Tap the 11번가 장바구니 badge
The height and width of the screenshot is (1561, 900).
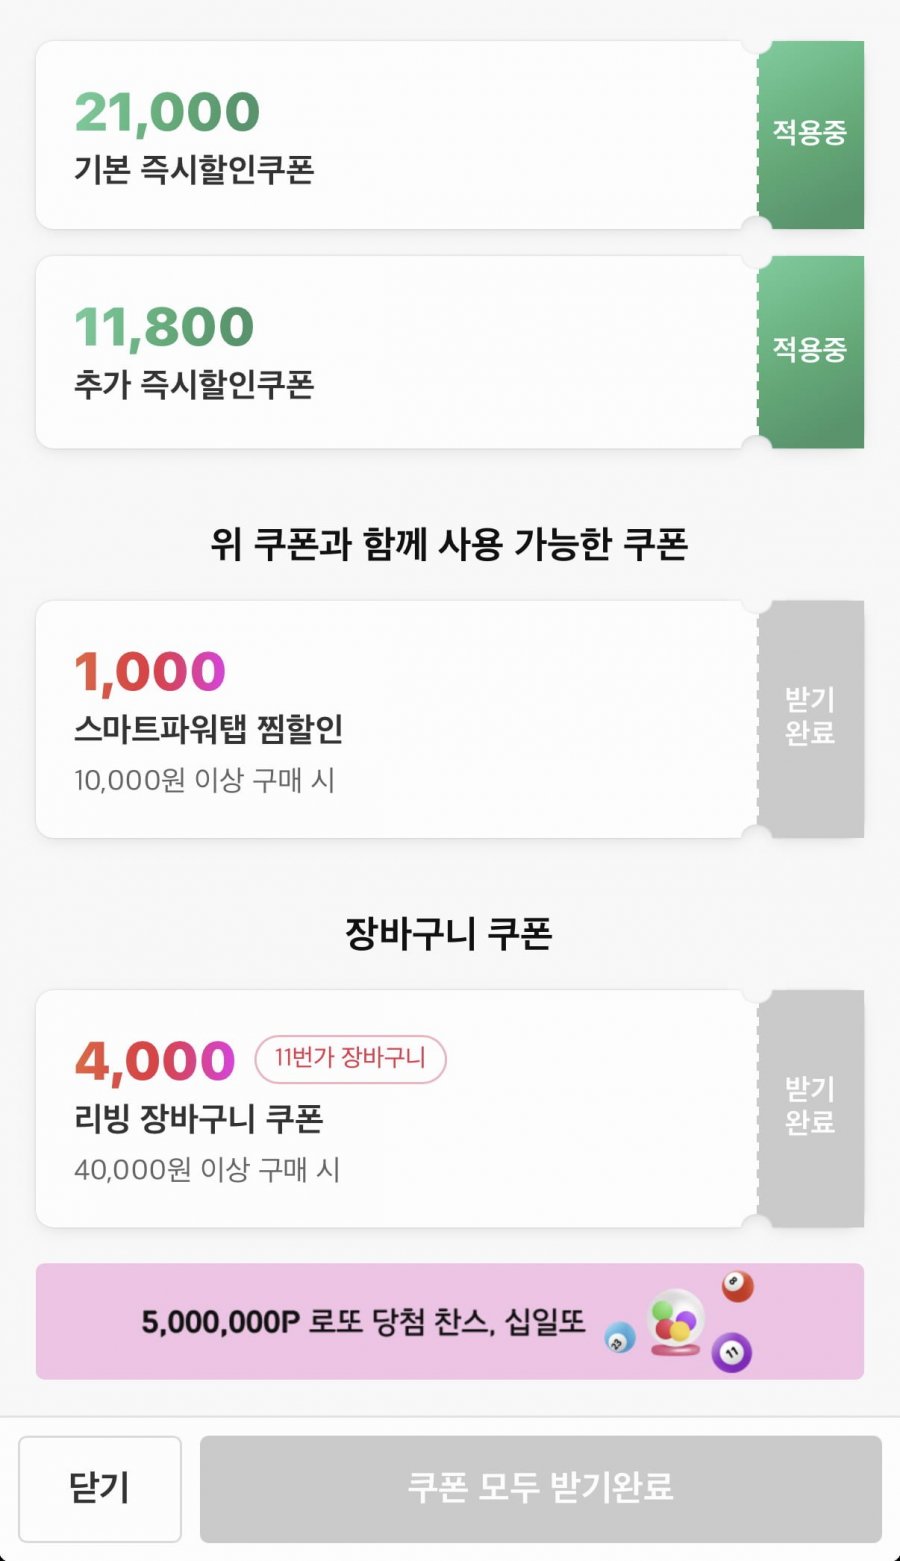point(350,1059)
